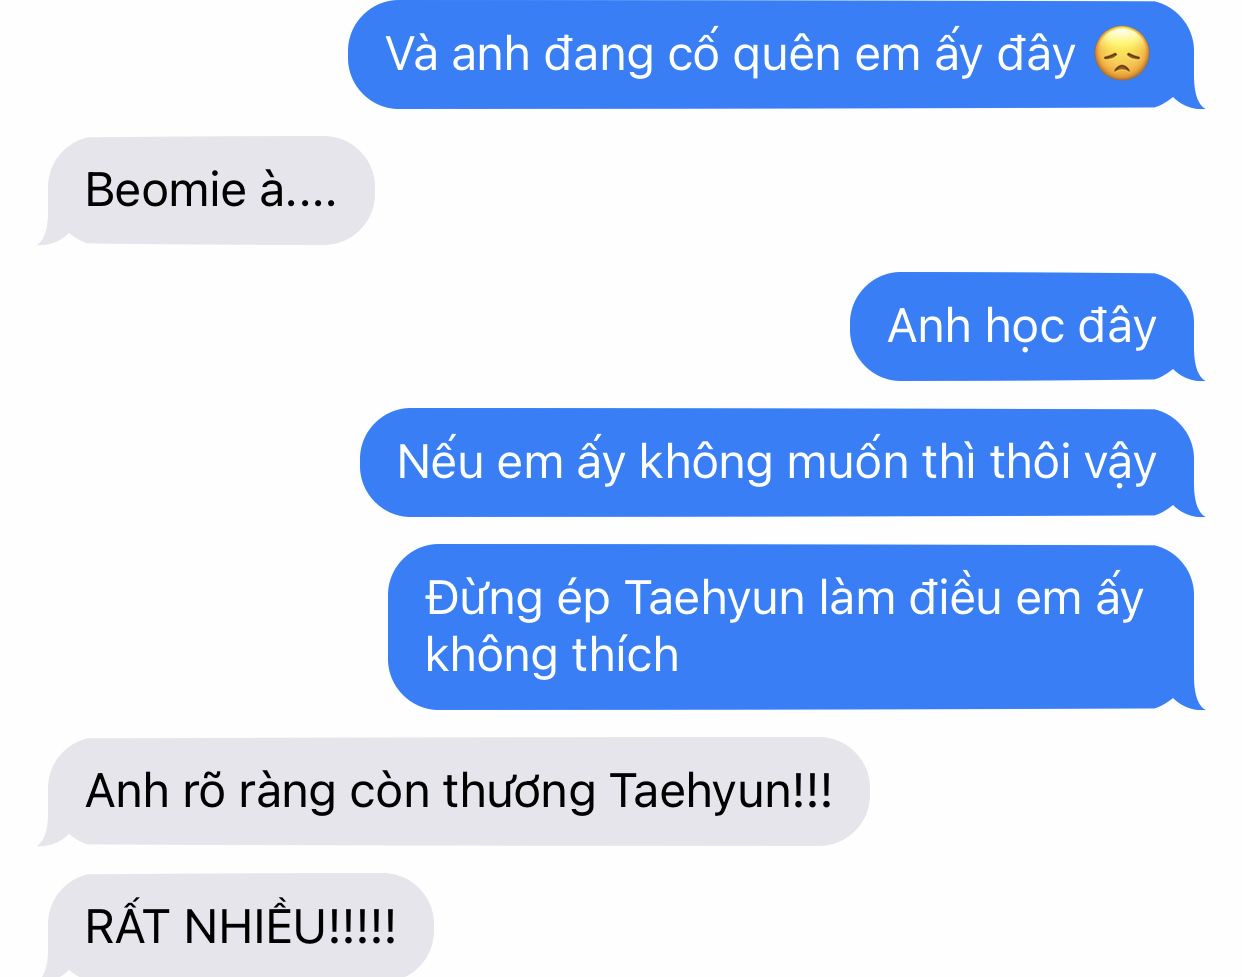Click the word 'Beomie' in gray bubble

tap(166, 190)
